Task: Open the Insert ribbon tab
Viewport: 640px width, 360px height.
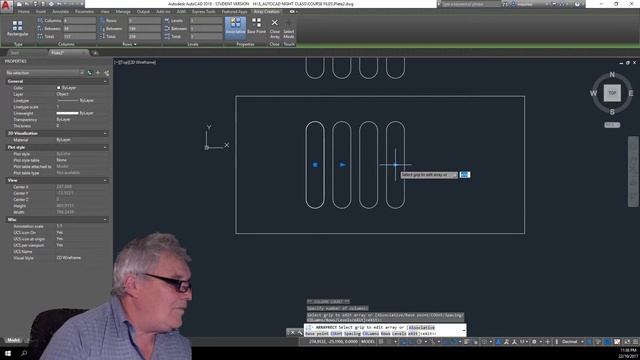Action: coord(41,12)
